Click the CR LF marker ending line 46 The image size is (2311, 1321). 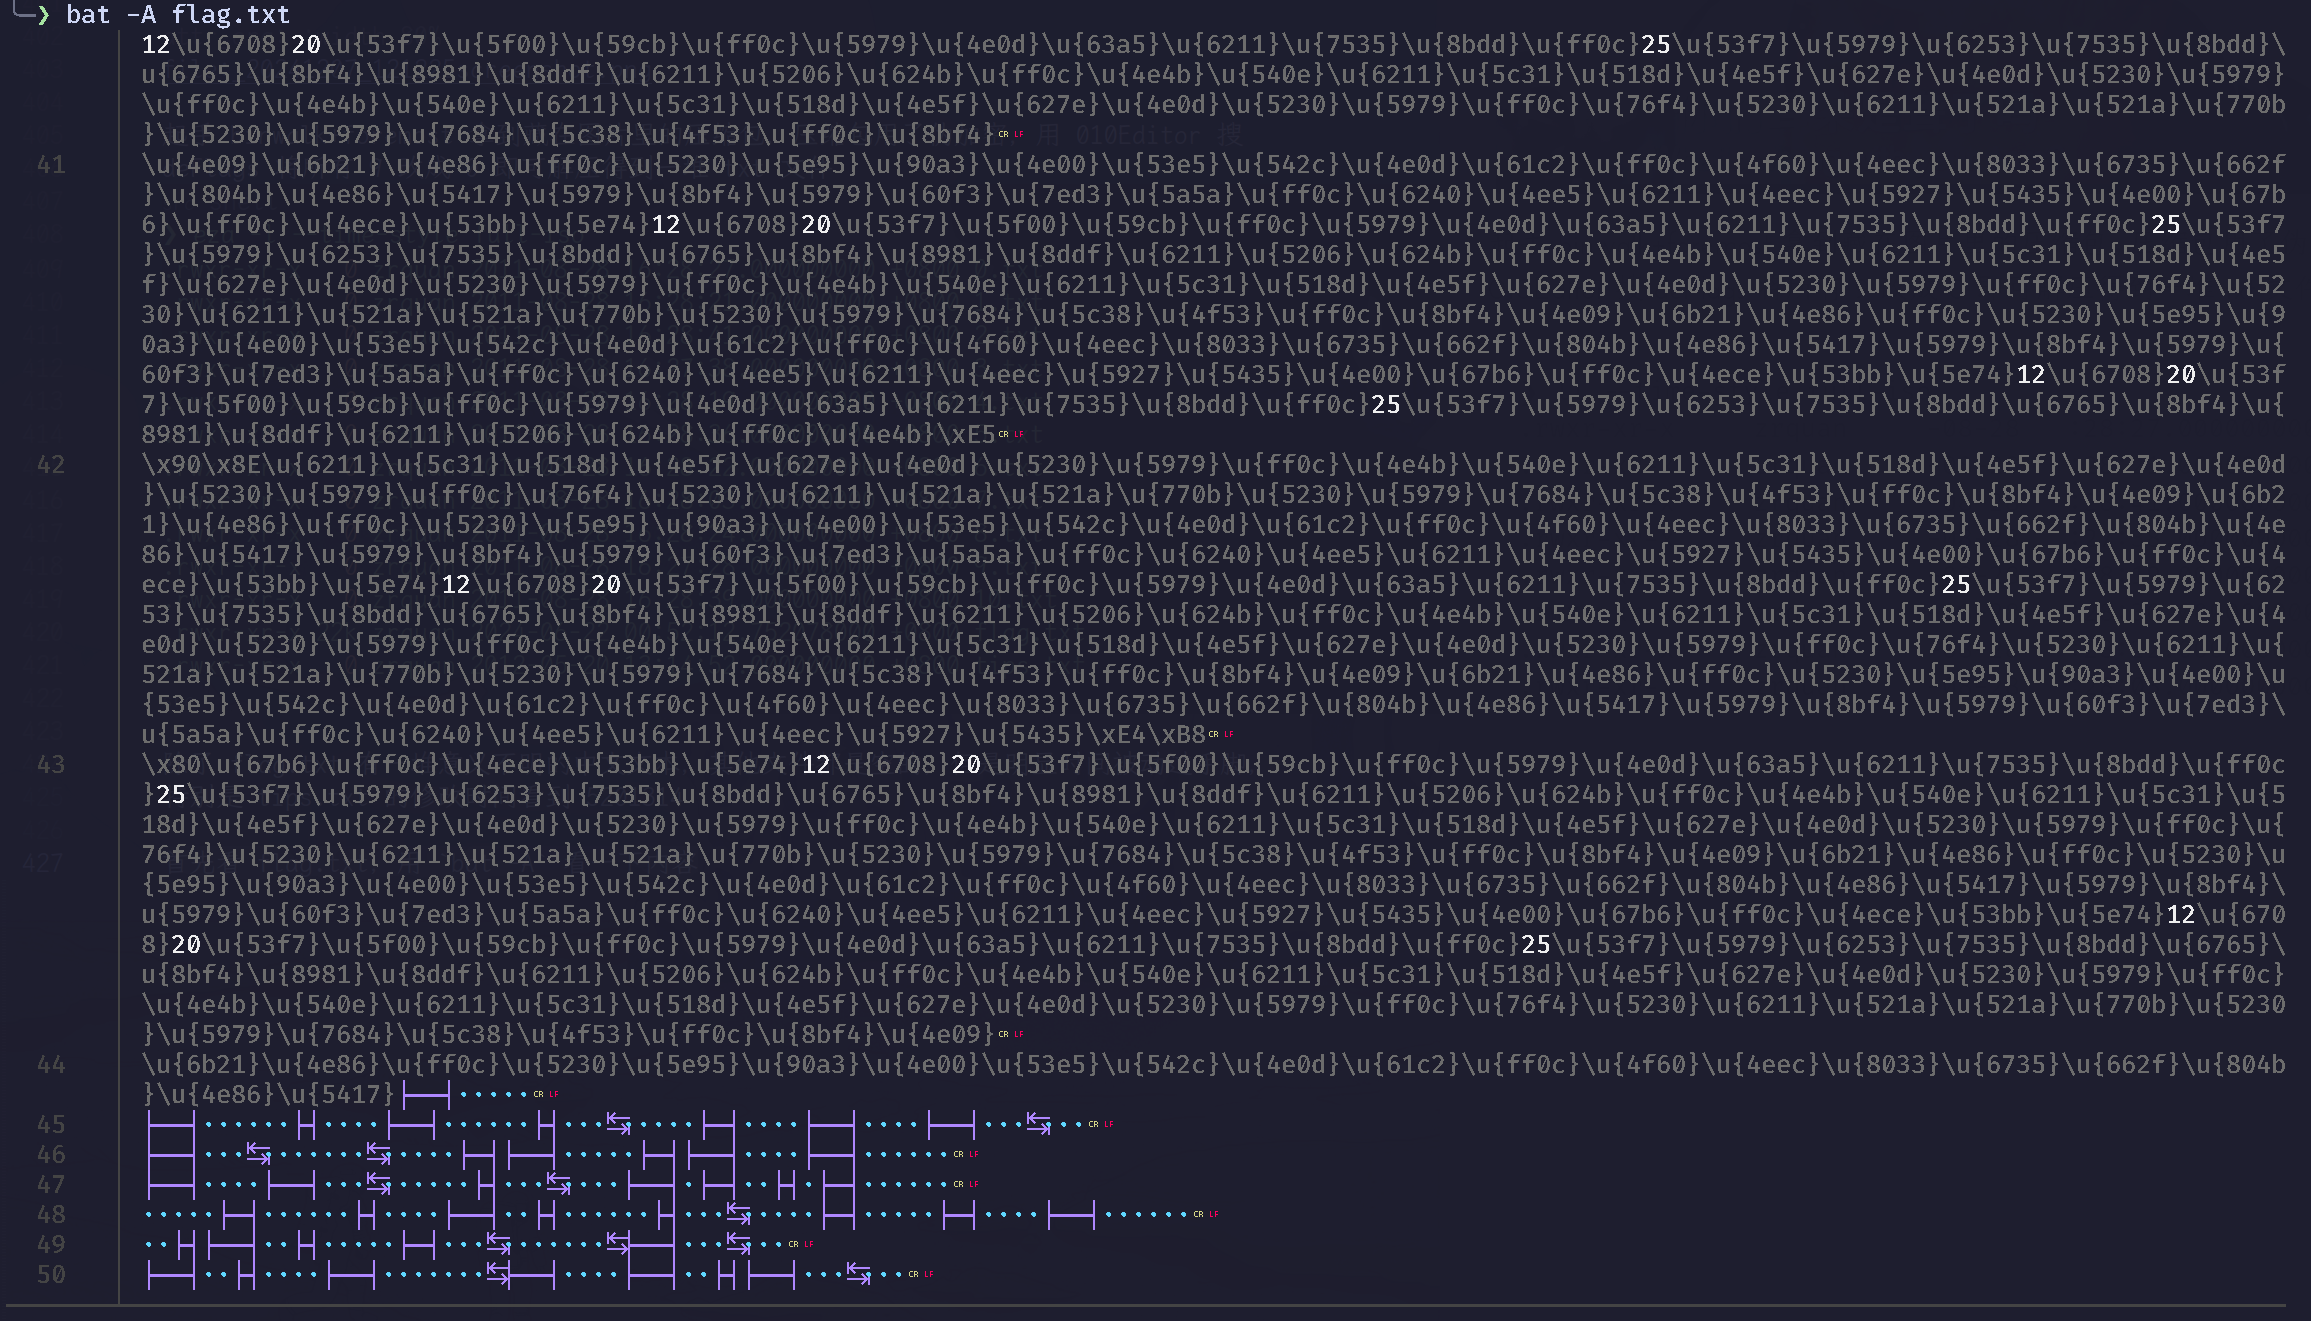coord(966,1154)
